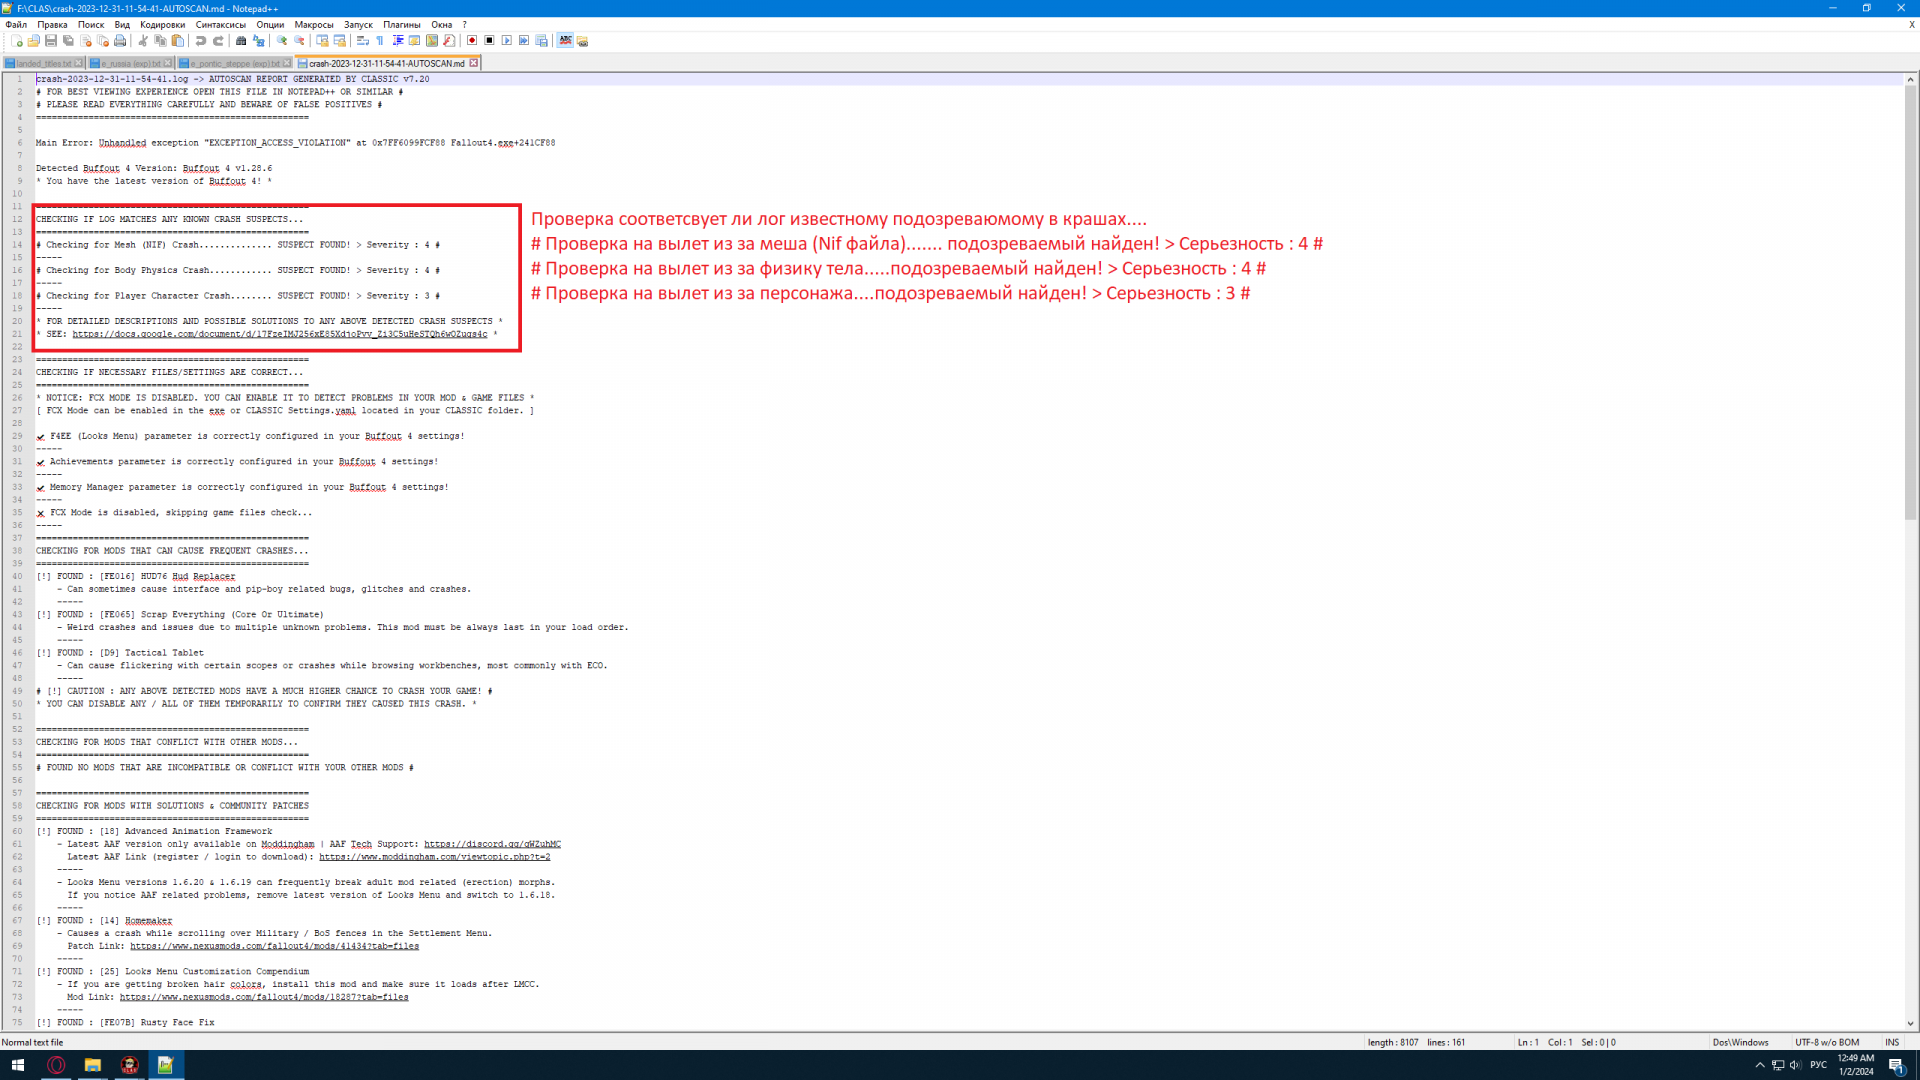
Task: Toggle word wrap toolbar button
Action: (363, 41)
